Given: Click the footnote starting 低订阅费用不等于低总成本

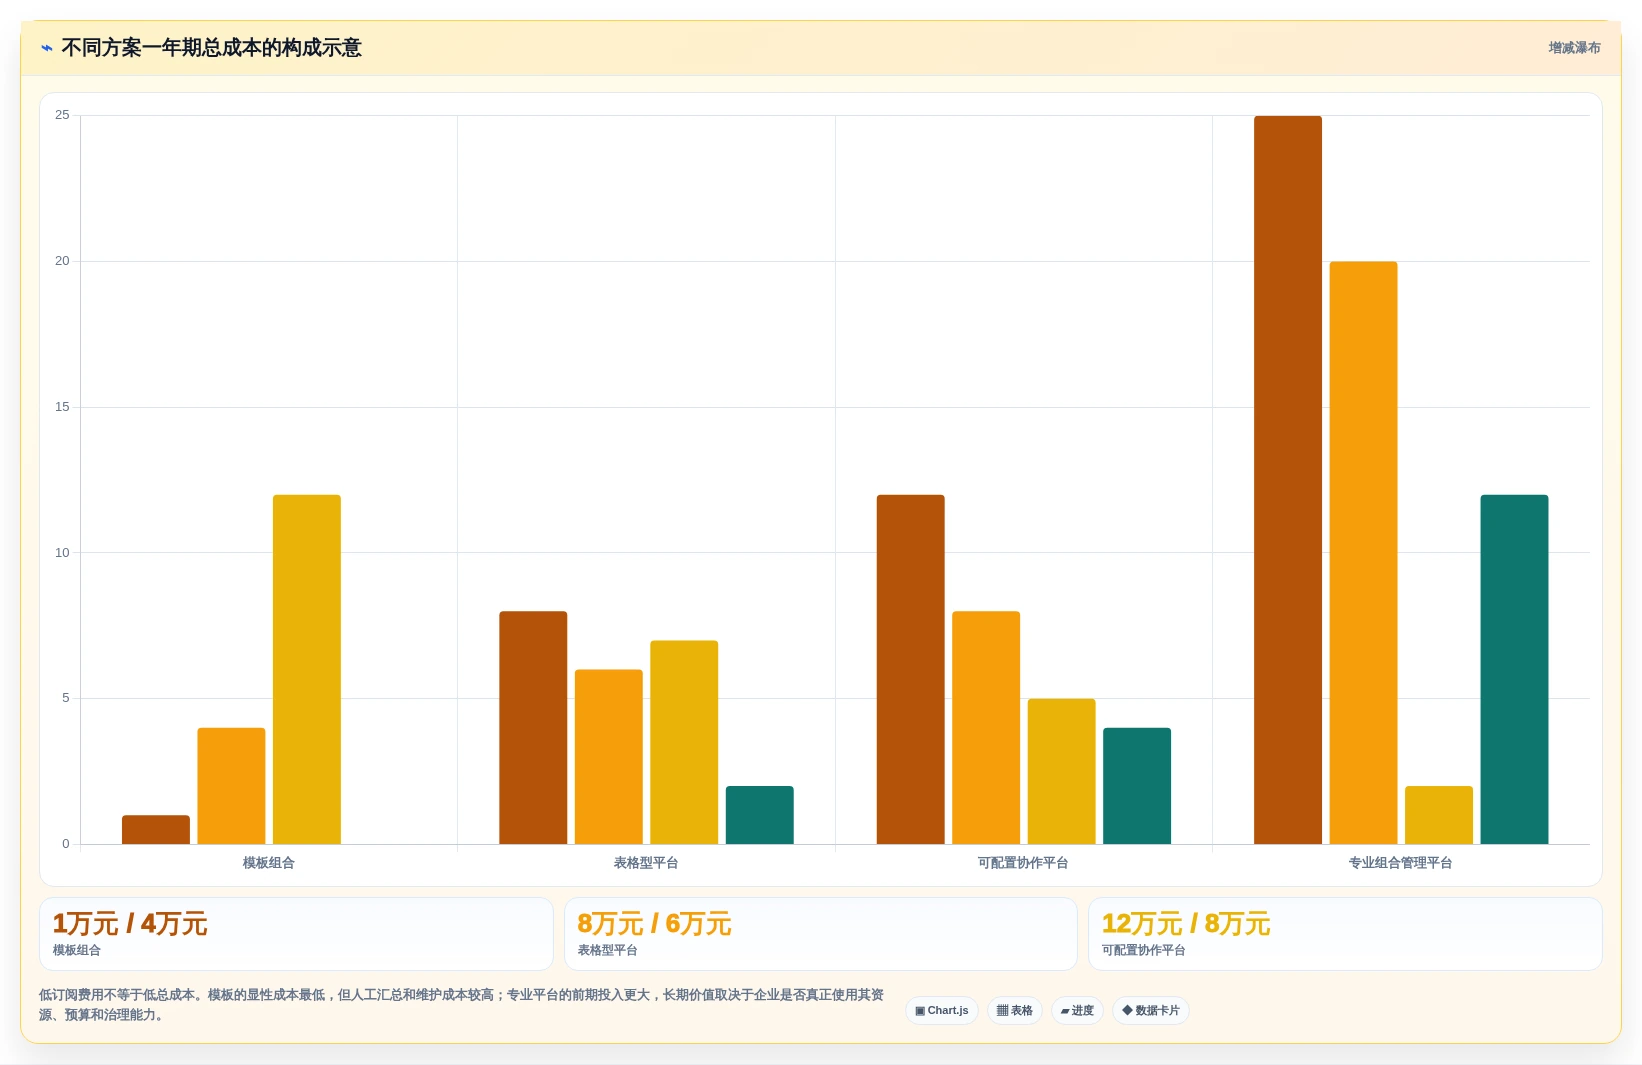Looking at the screenshot, I should 461,1005.
